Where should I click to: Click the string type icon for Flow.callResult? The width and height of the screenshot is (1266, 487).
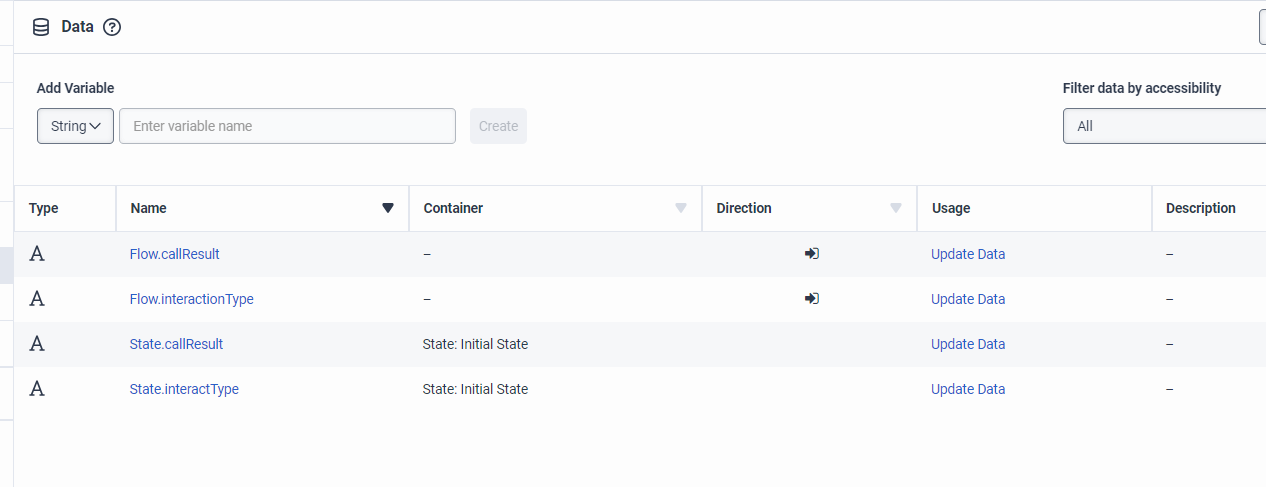click(x=37, y=254)
